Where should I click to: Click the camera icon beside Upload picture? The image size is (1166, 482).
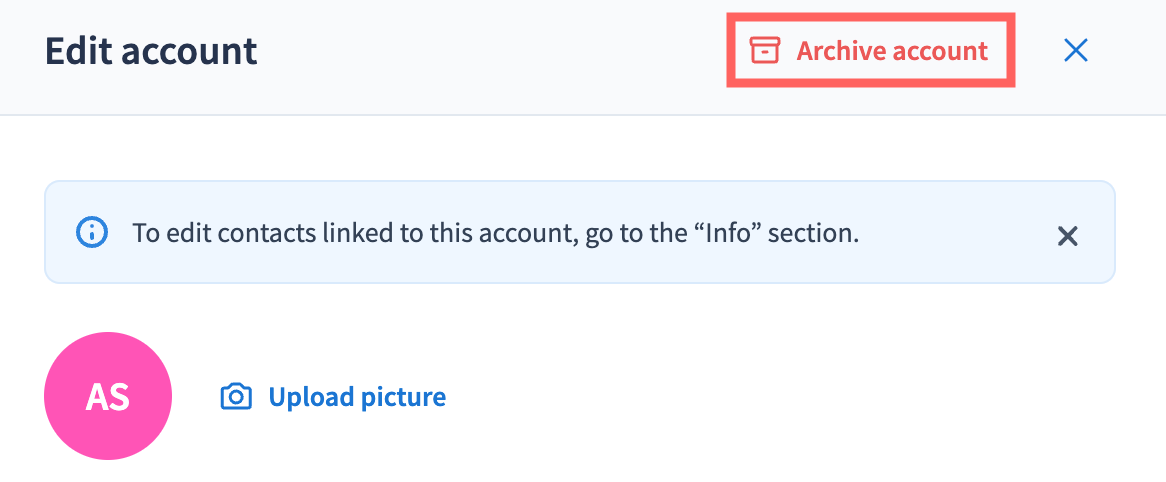coord(235,397)
